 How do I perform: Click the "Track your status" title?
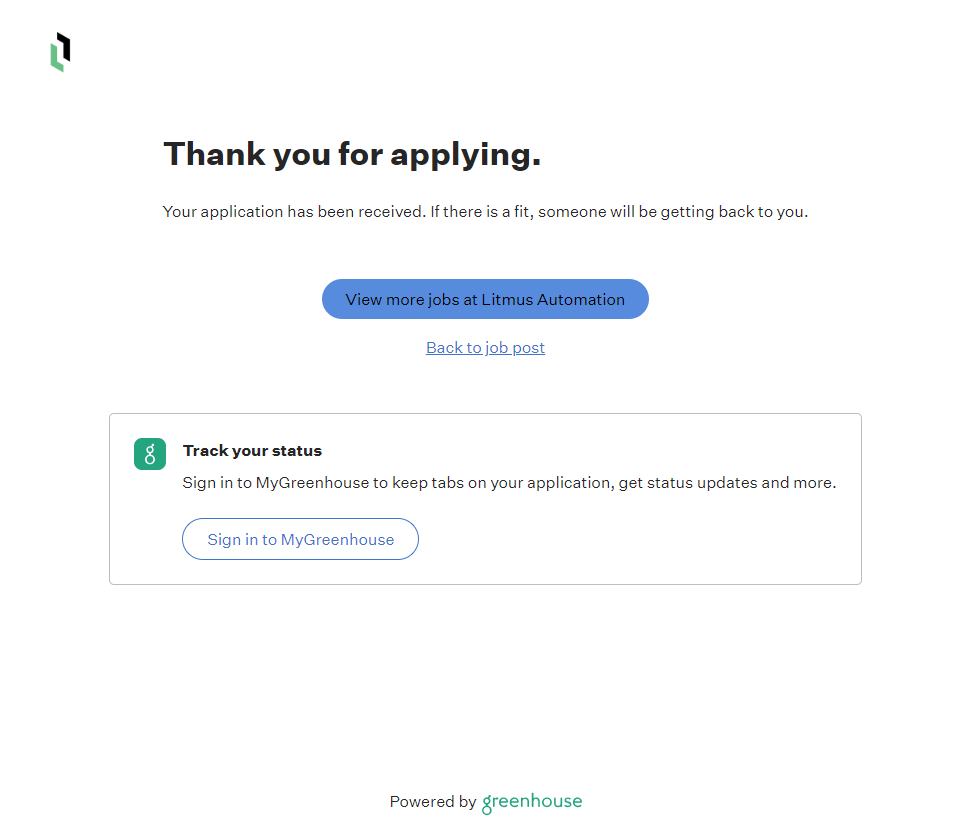252,451
